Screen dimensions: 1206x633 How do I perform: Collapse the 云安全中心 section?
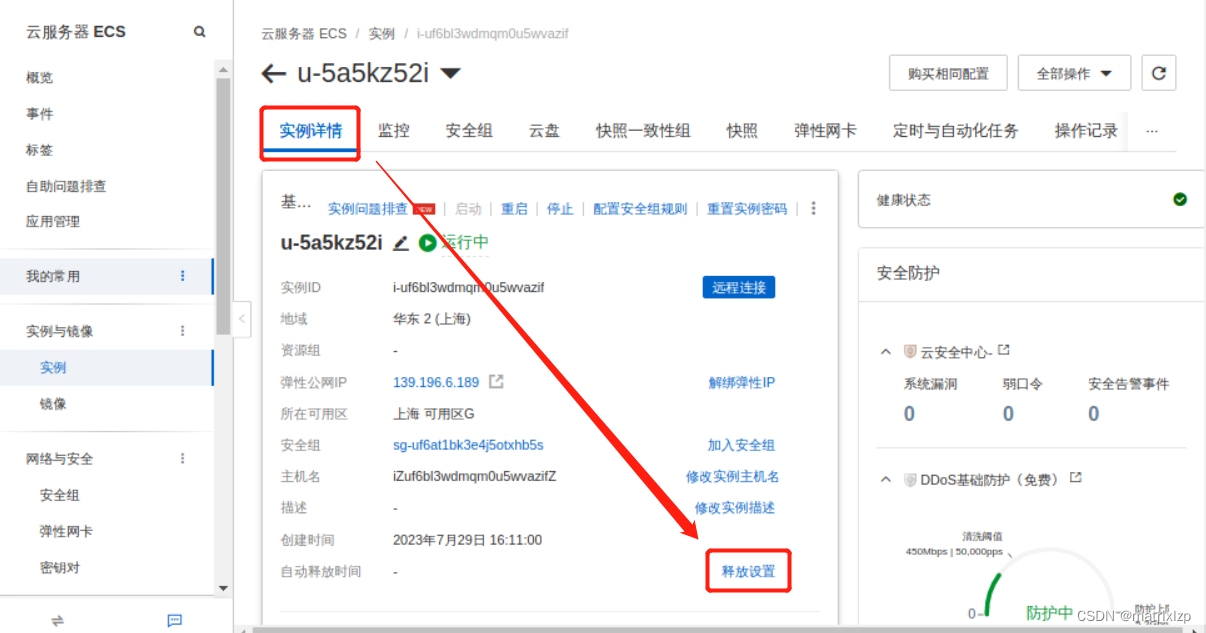click(886, 352)
